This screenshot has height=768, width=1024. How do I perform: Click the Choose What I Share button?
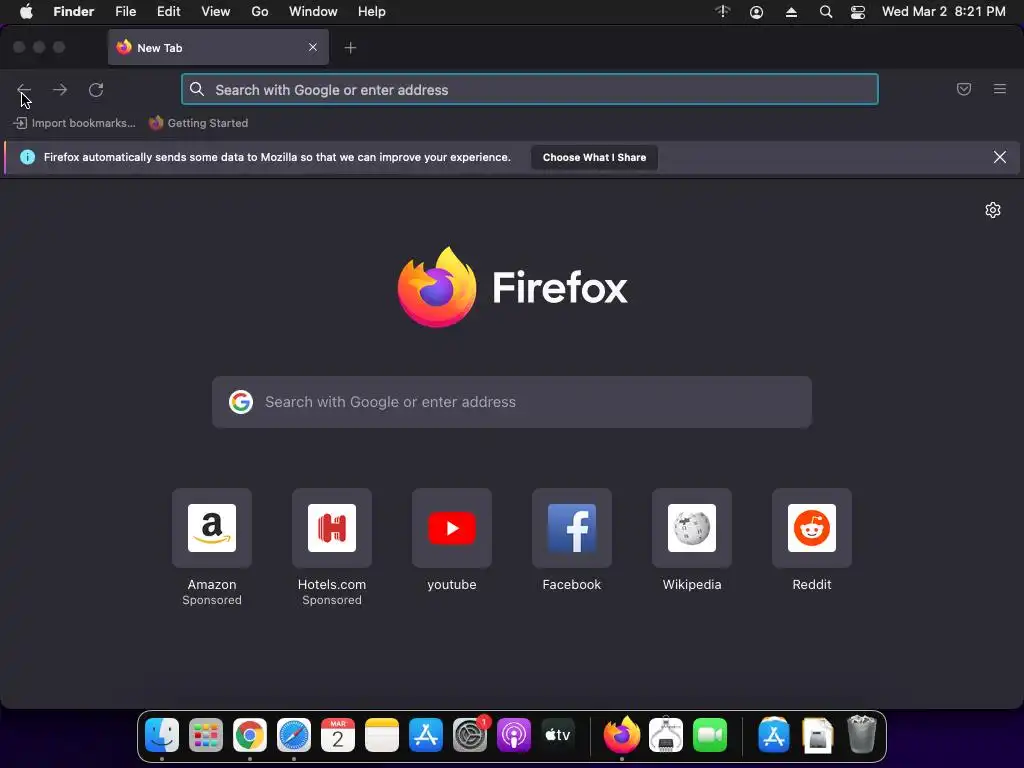pyautogui.click(x=594, y=157)
